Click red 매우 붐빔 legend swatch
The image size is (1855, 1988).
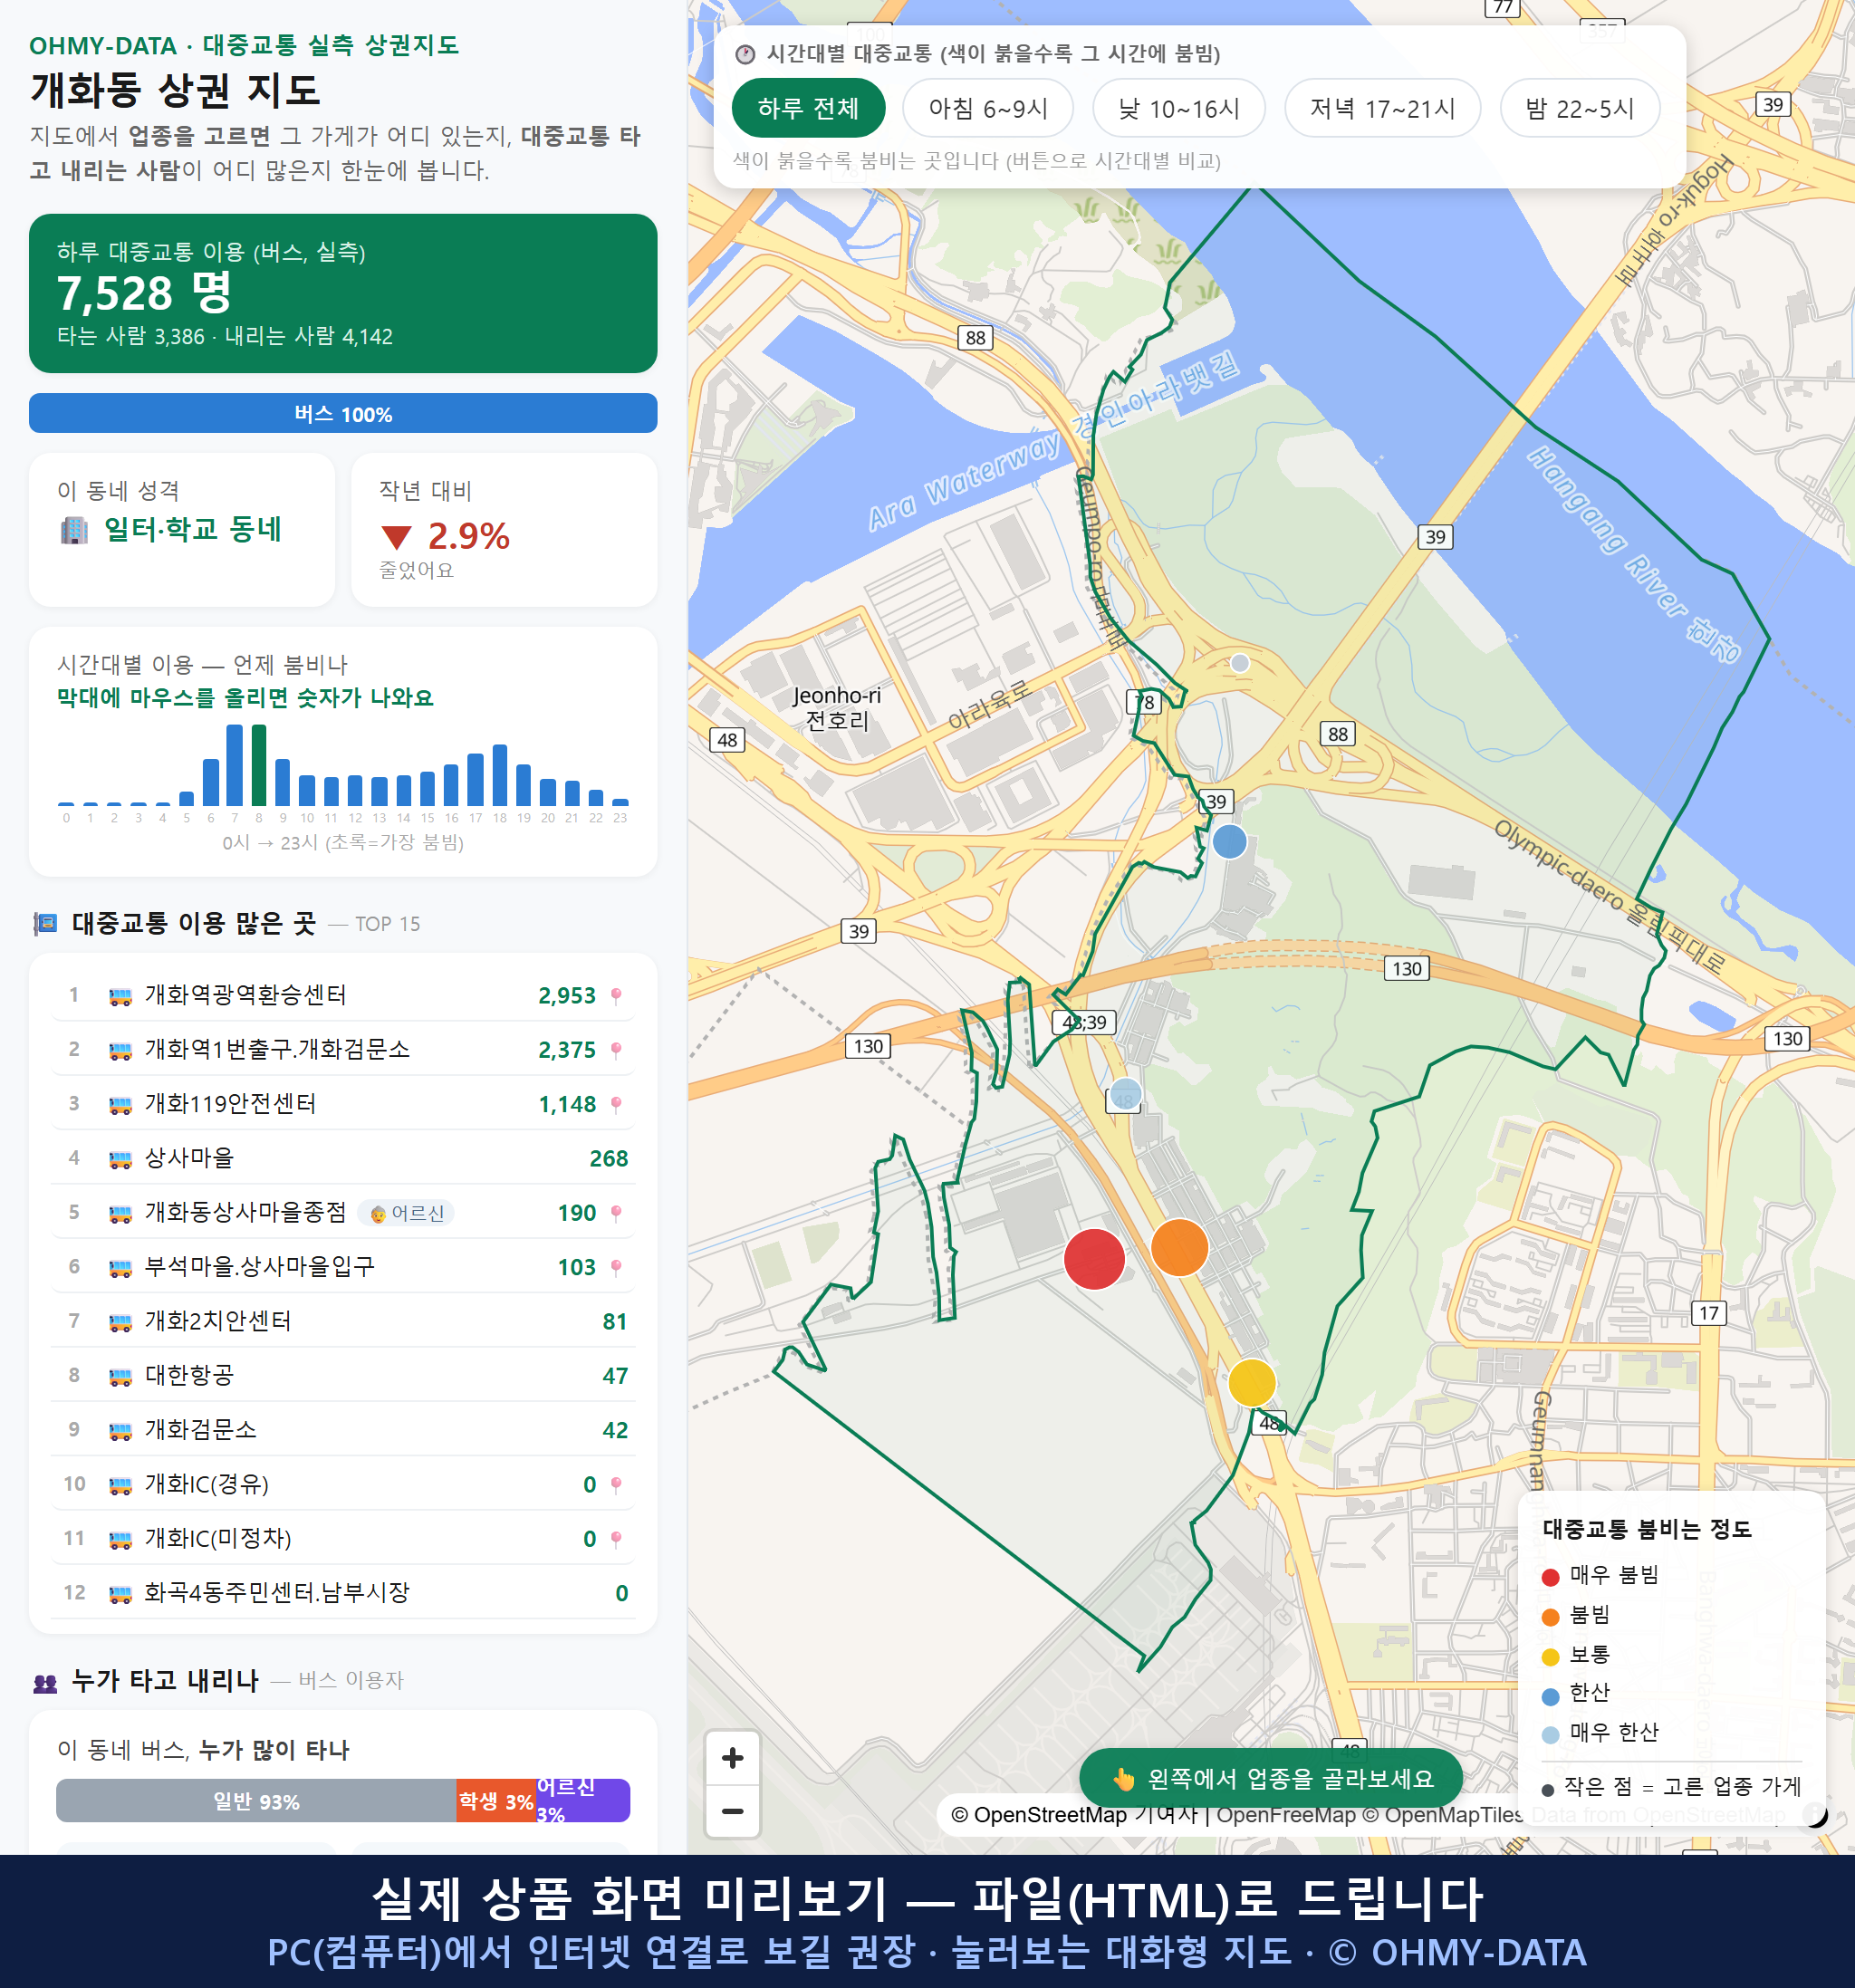click(x=1551, y=1577)
